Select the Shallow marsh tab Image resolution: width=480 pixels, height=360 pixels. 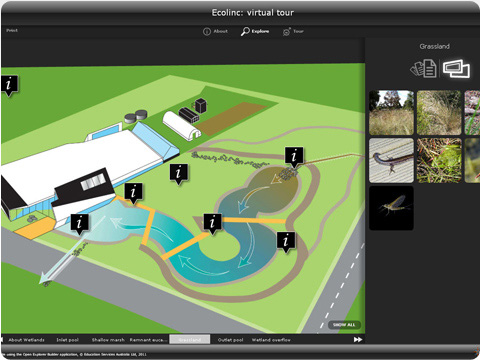click(x=108, y=340)
